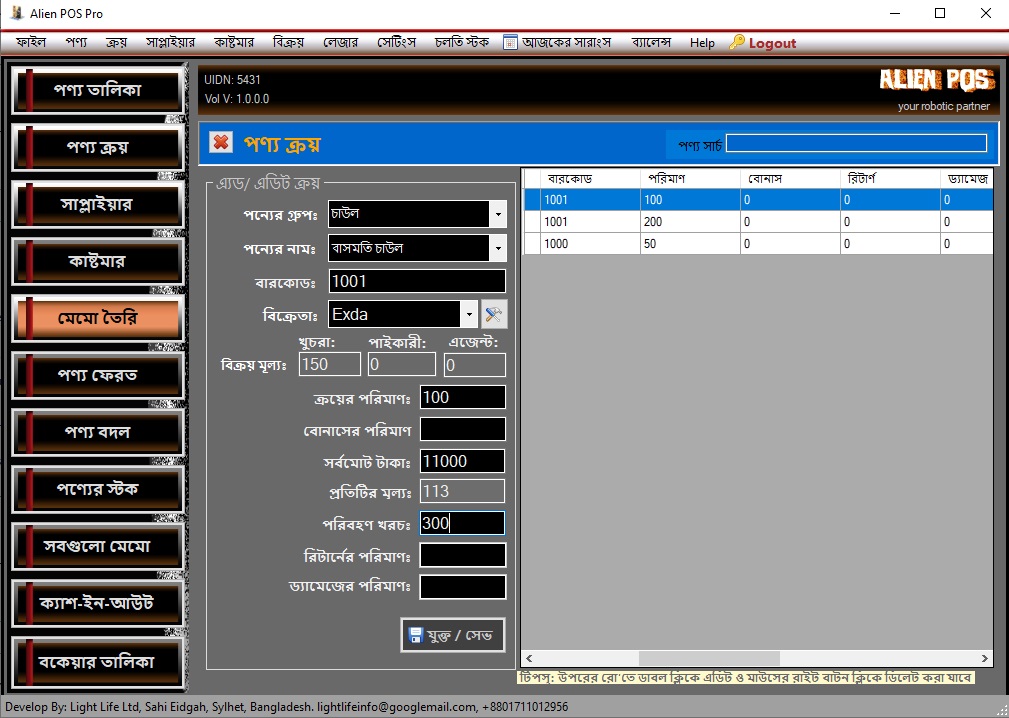
Task: Click the পণ্য তালিকা sidebar button
Action: pos(97,90)
